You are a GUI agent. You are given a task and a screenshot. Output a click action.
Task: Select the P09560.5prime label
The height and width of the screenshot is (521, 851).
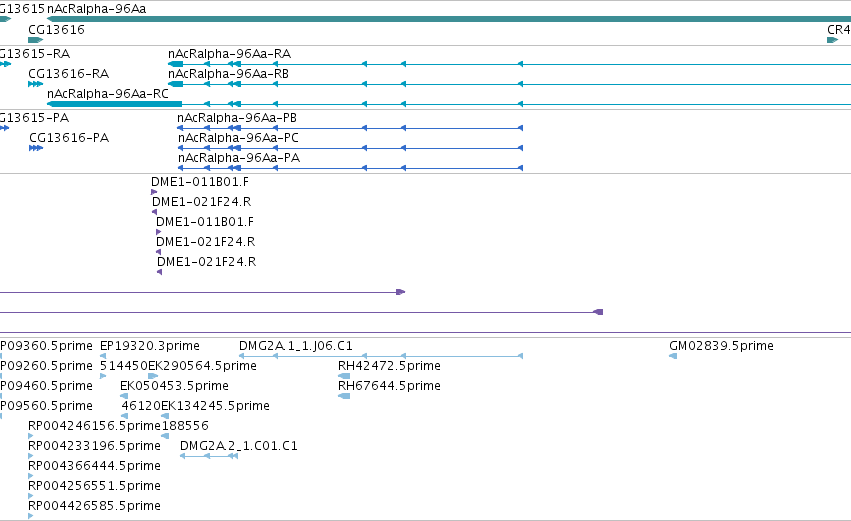coord(46,406)
